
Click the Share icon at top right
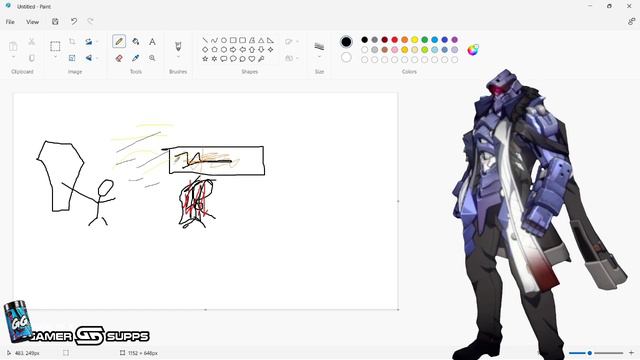(x=631, y=22)
